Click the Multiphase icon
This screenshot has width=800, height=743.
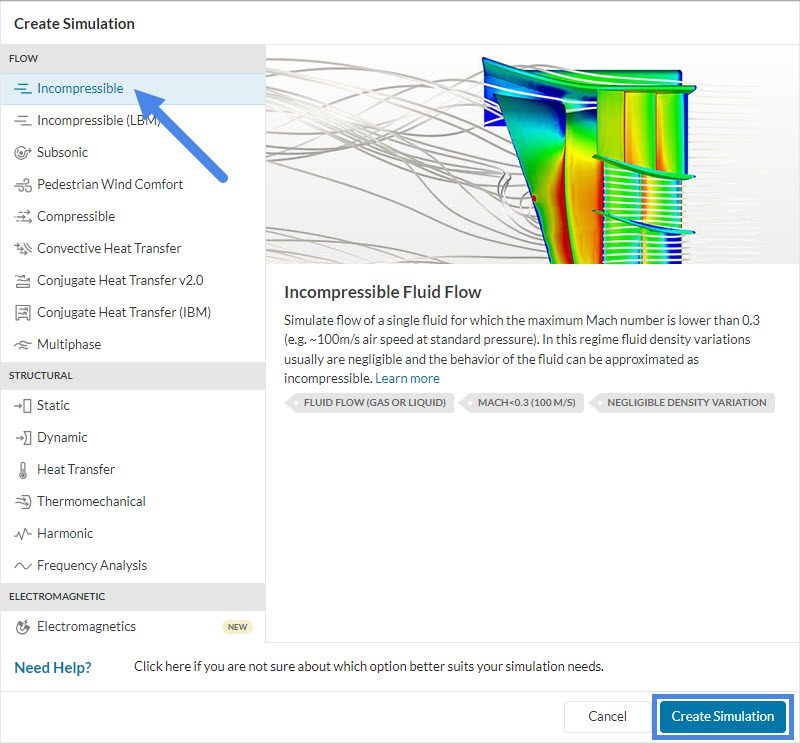22,345
